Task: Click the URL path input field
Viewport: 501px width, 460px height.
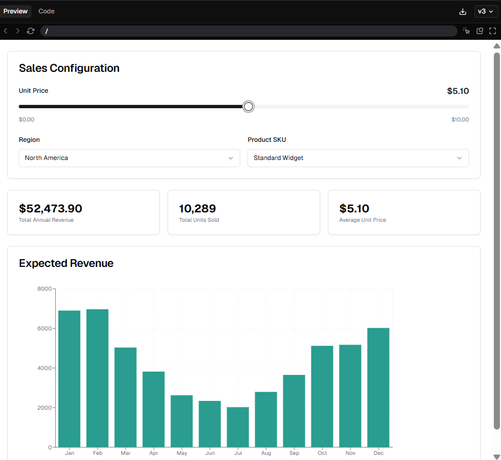Action: point(249,31)
